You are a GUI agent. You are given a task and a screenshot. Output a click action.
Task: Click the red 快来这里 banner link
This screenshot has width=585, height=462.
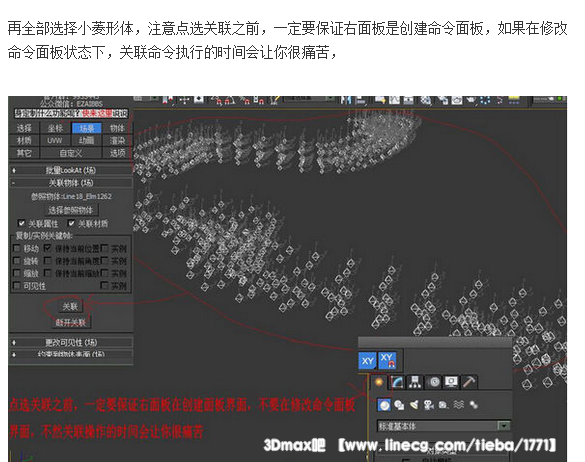97,113
